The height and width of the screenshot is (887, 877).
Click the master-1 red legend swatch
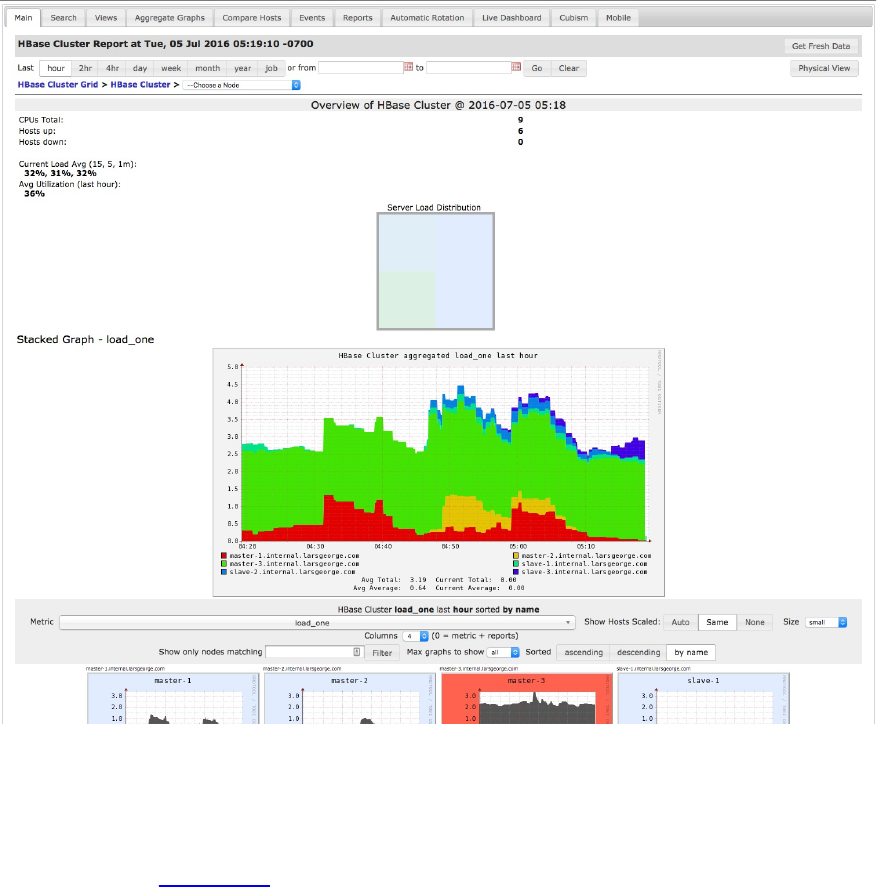click(224, 556)
